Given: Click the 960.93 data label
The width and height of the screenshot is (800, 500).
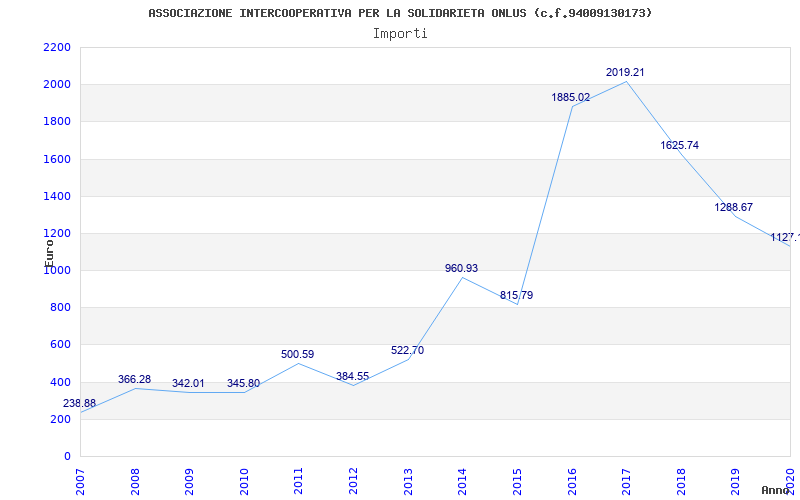Looking at the screenshot, I should (461, 268).
